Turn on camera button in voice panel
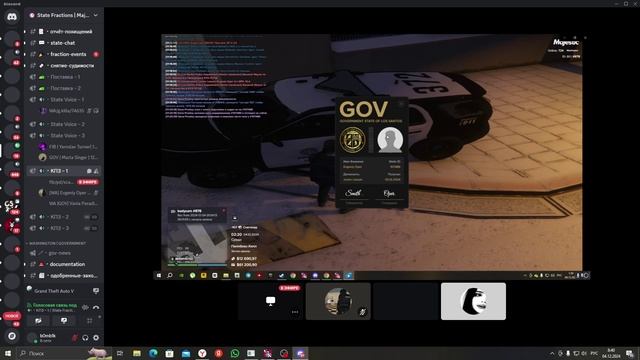640x360 pixels. [x=38, y=321]
